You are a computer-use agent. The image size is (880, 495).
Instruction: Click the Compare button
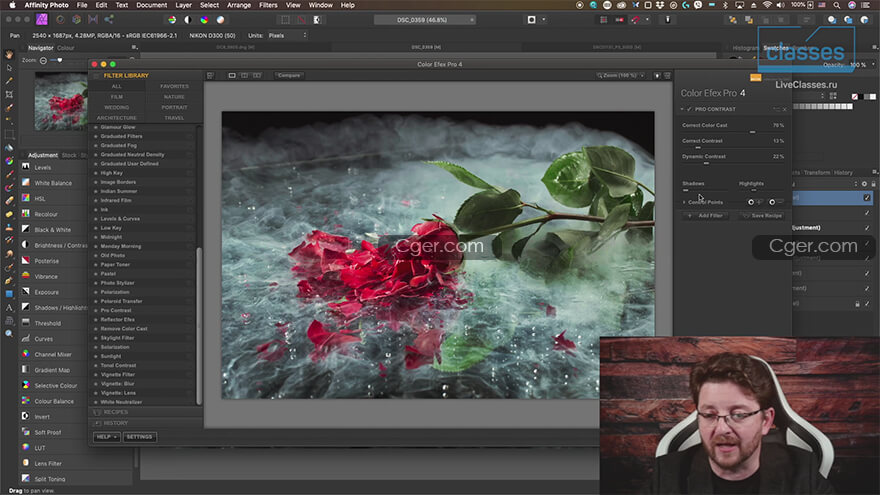tap(289, 75)
